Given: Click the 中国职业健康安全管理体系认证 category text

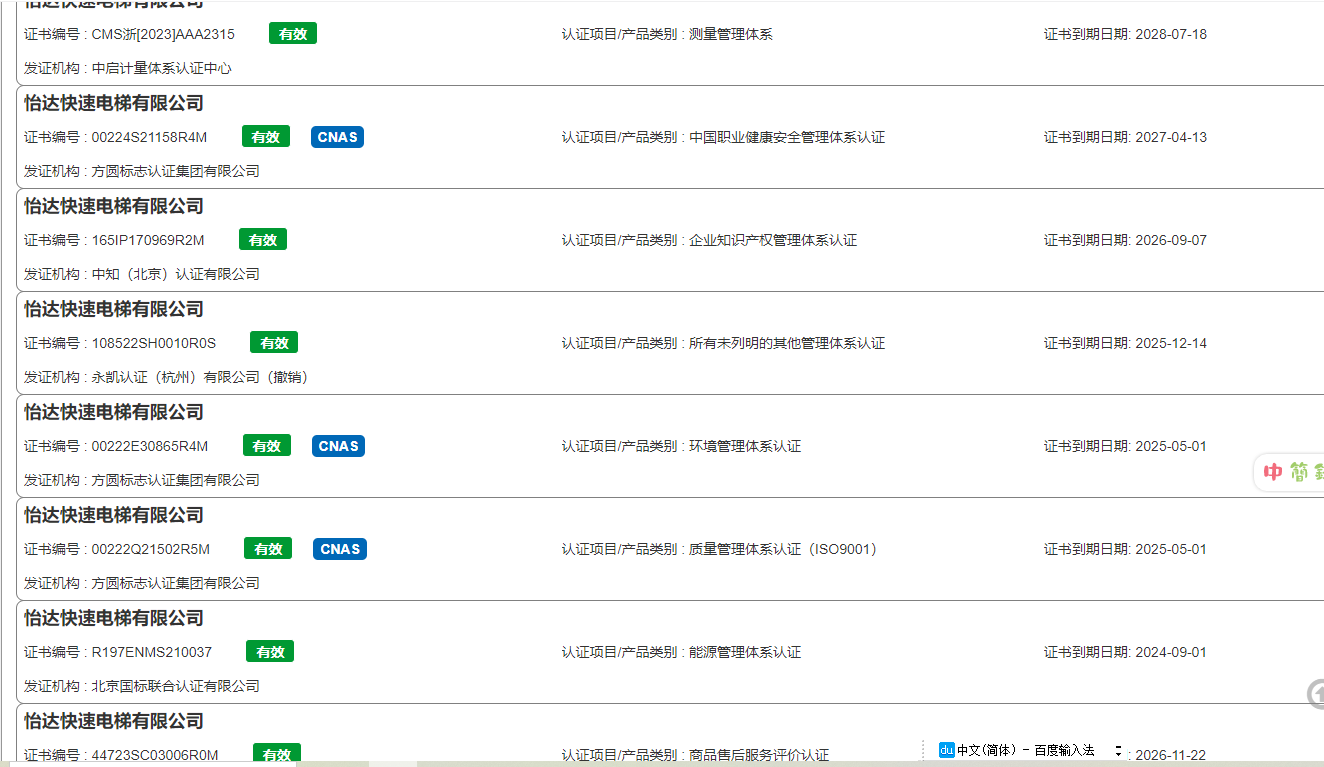Looking at the screenshot, I should point(787,137).
